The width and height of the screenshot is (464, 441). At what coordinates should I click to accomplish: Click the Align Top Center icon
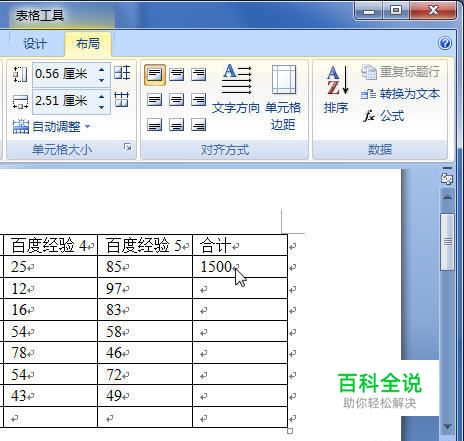tap(176, 75)
